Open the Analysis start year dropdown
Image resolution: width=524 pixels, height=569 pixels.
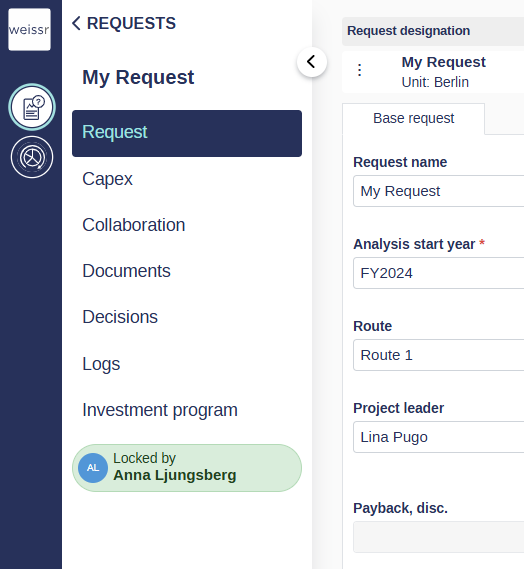point(439,273)
